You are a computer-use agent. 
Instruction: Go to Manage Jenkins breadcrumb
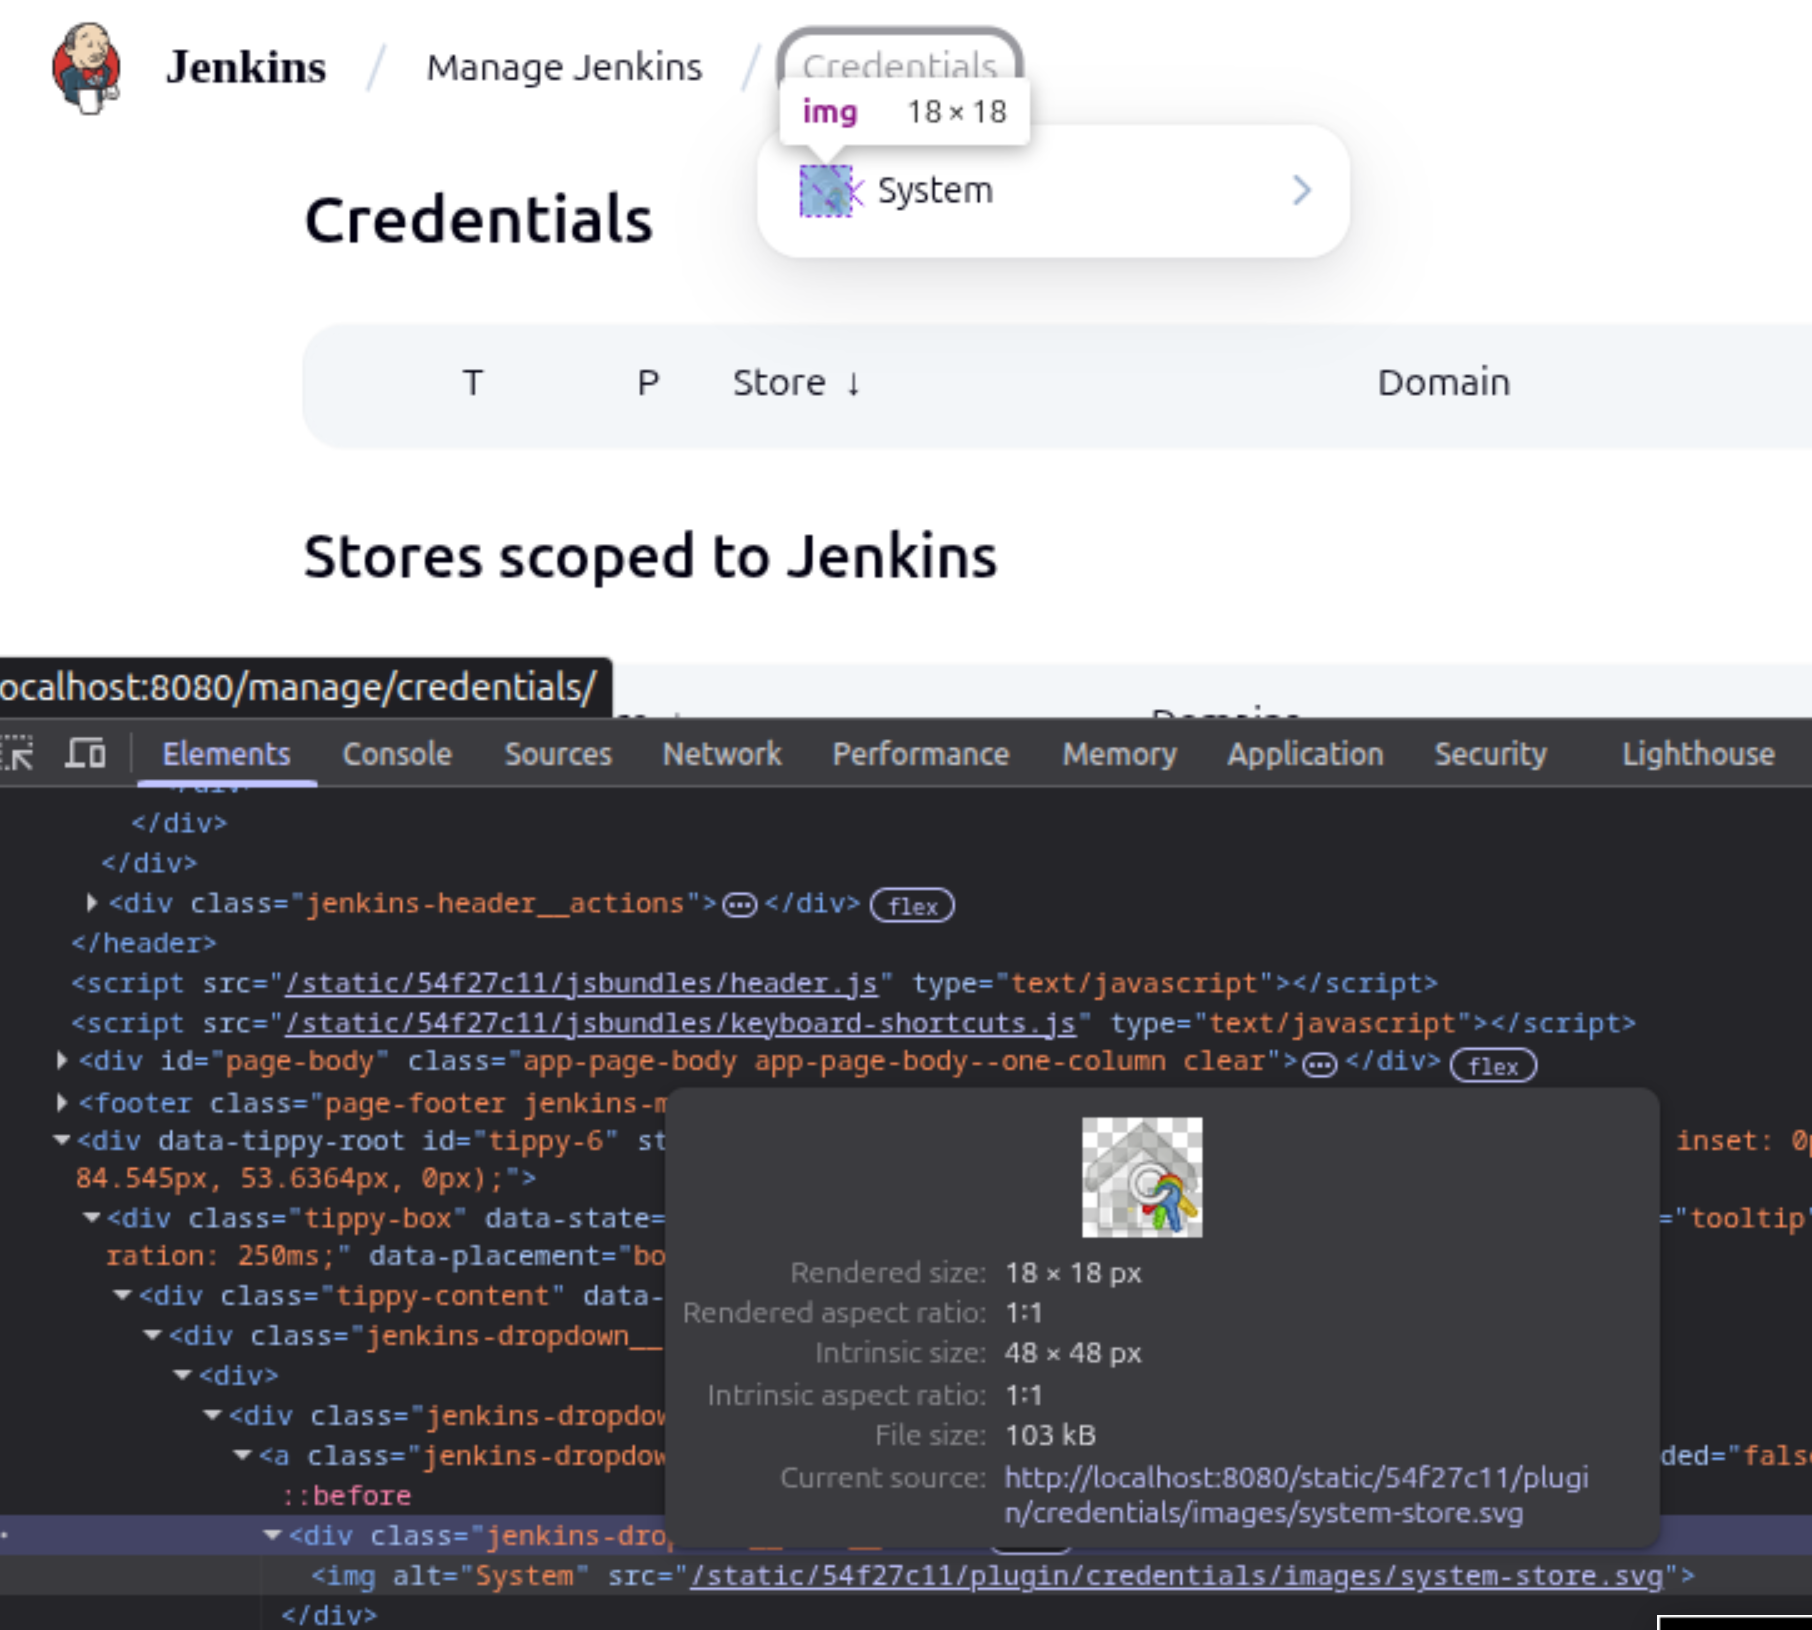tap(564, 67)
